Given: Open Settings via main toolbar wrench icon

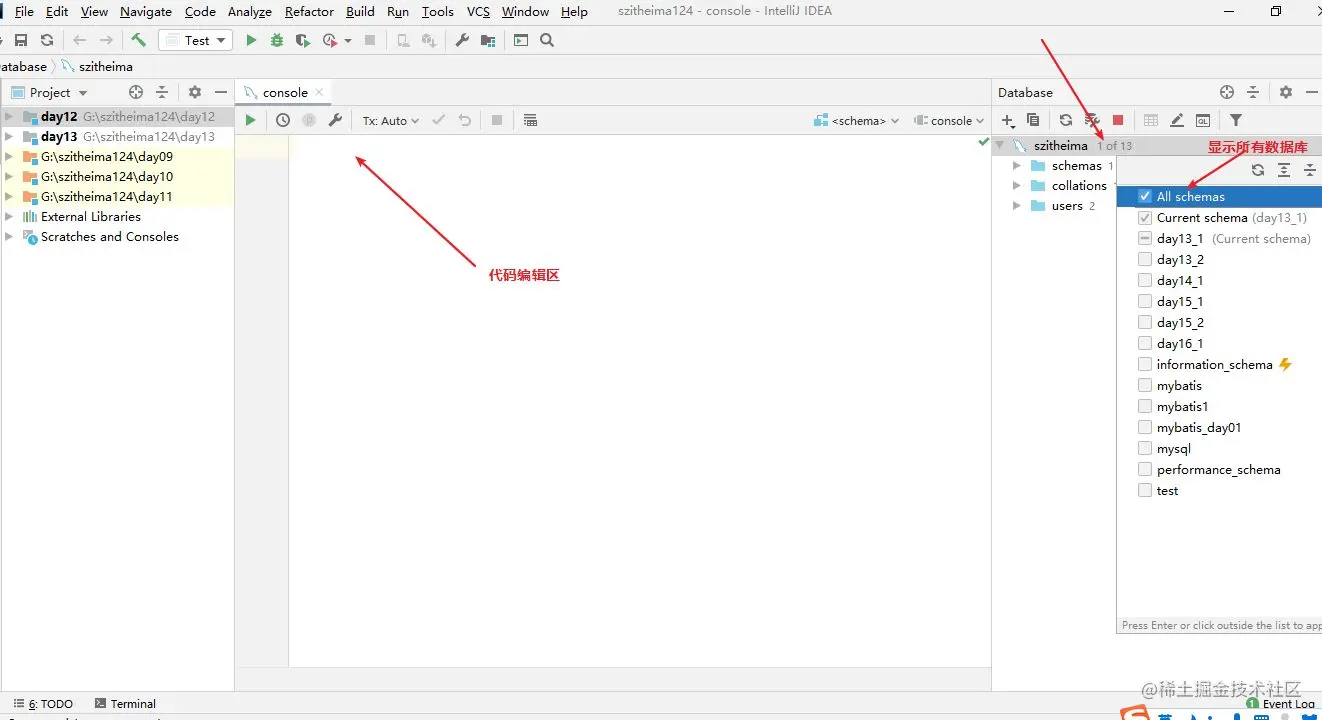Looking at the screenshot, I should coord(462,40).
